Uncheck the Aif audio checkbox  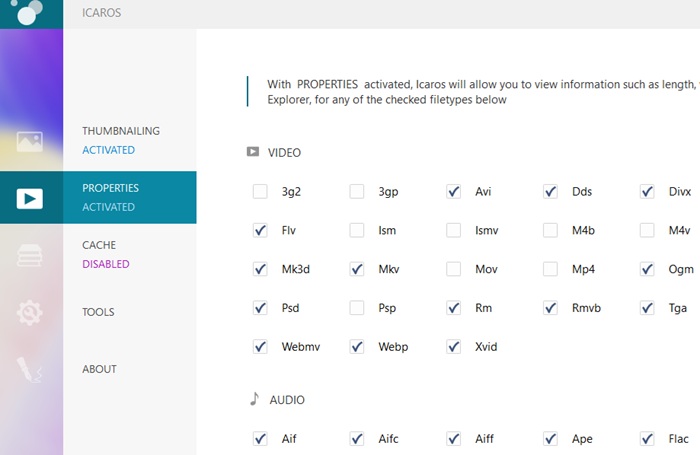coord(260,439)
